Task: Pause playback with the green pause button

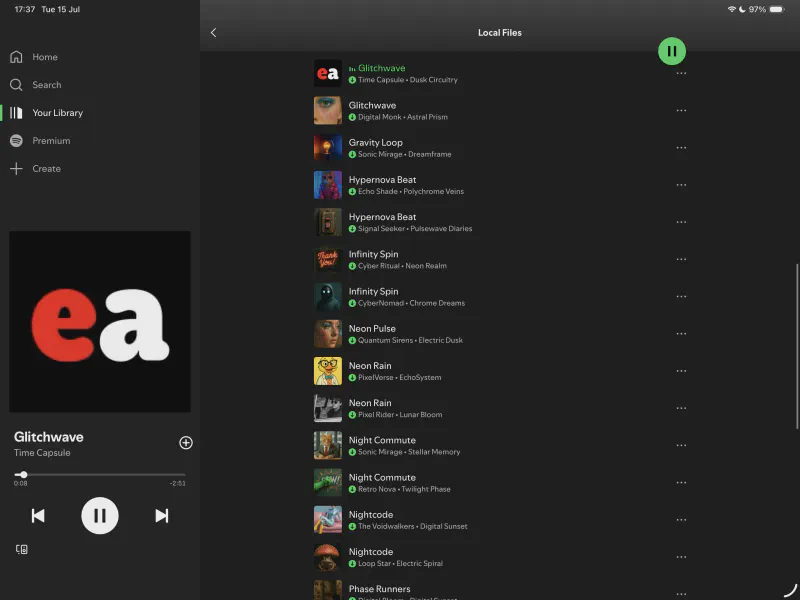Action: [x=672, y=50]
